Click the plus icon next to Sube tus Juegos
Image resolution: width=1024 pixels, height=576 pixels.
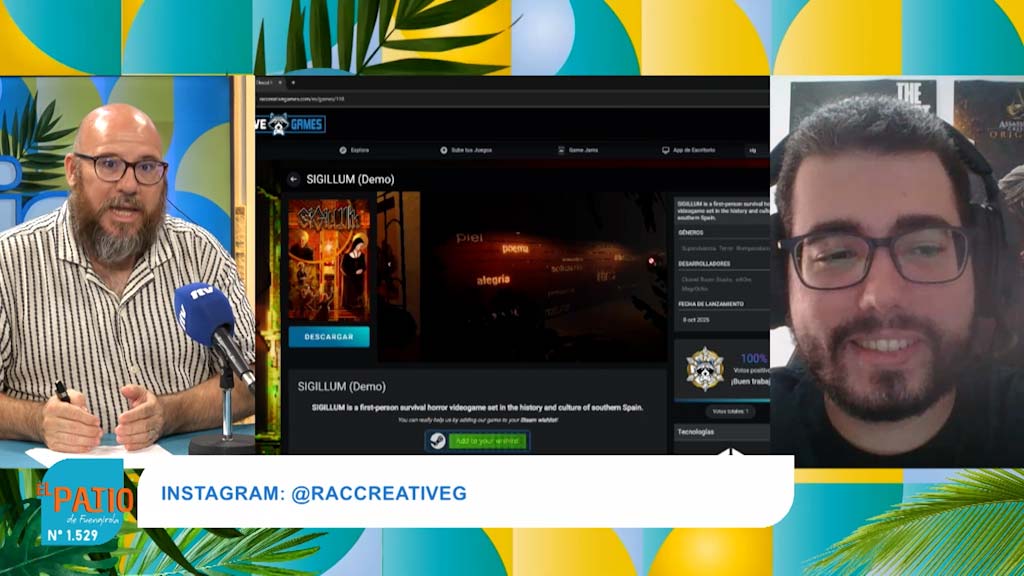[443, 150]
